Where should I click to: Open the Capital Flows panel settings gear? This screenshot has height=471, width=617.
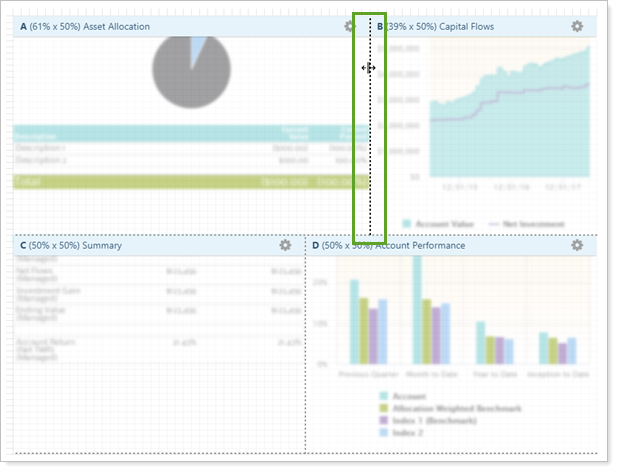click(577, 27)
